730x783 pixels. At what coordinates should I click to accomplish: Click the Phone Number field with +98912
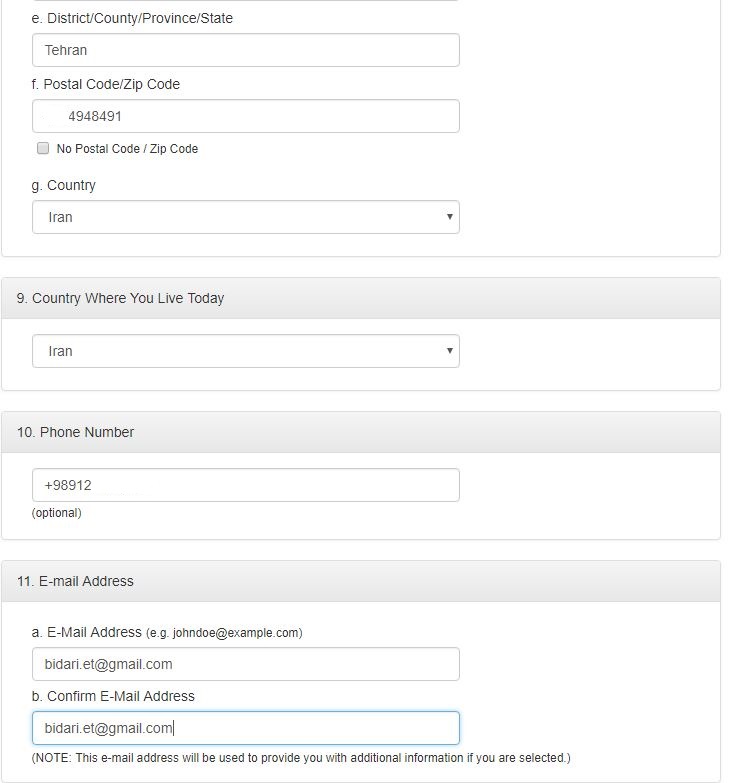point(245,485)
